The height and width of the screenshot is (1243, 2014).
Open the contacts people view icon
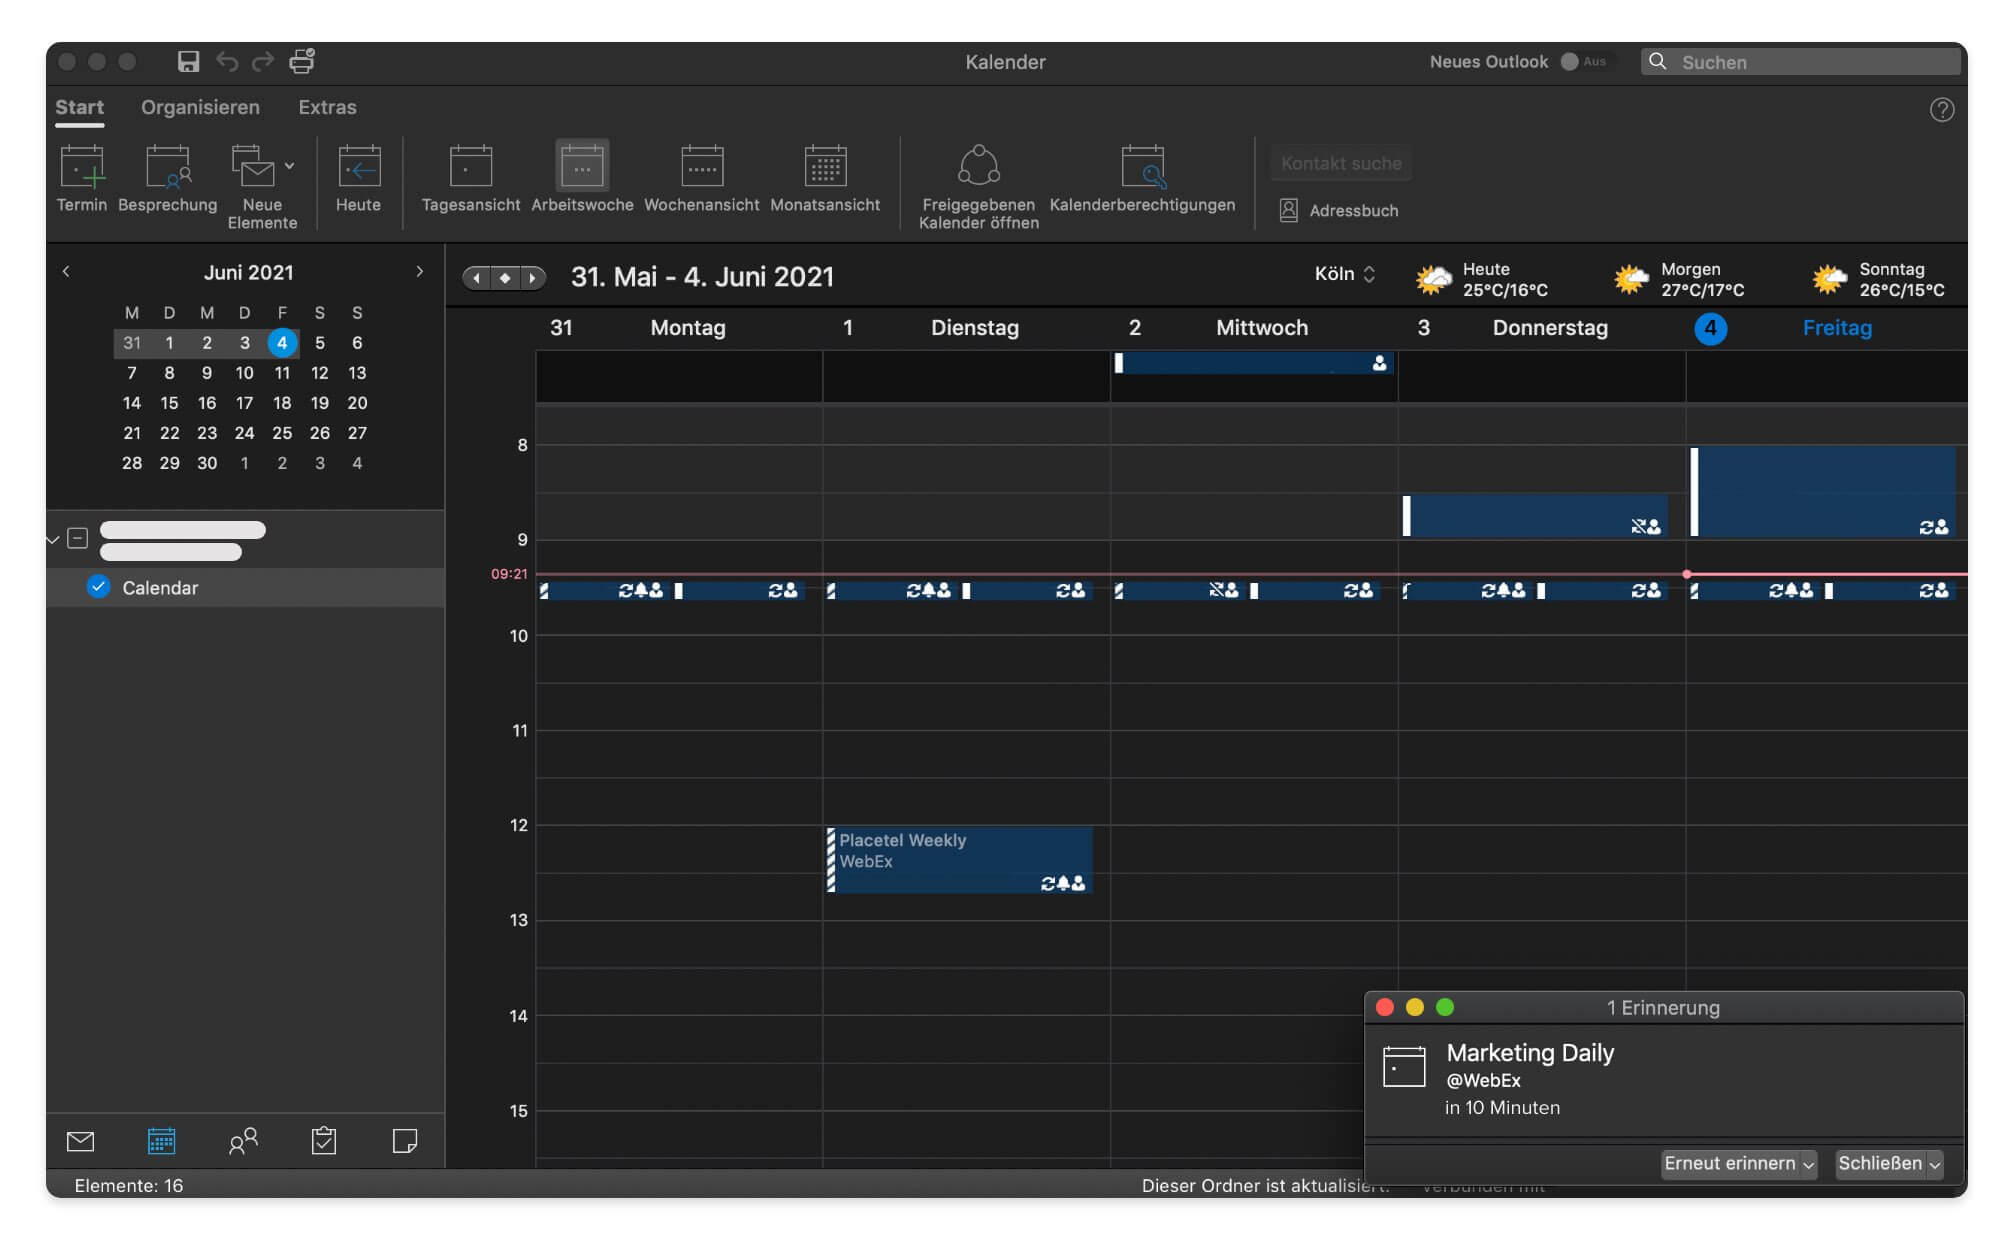coord(243,1141)
